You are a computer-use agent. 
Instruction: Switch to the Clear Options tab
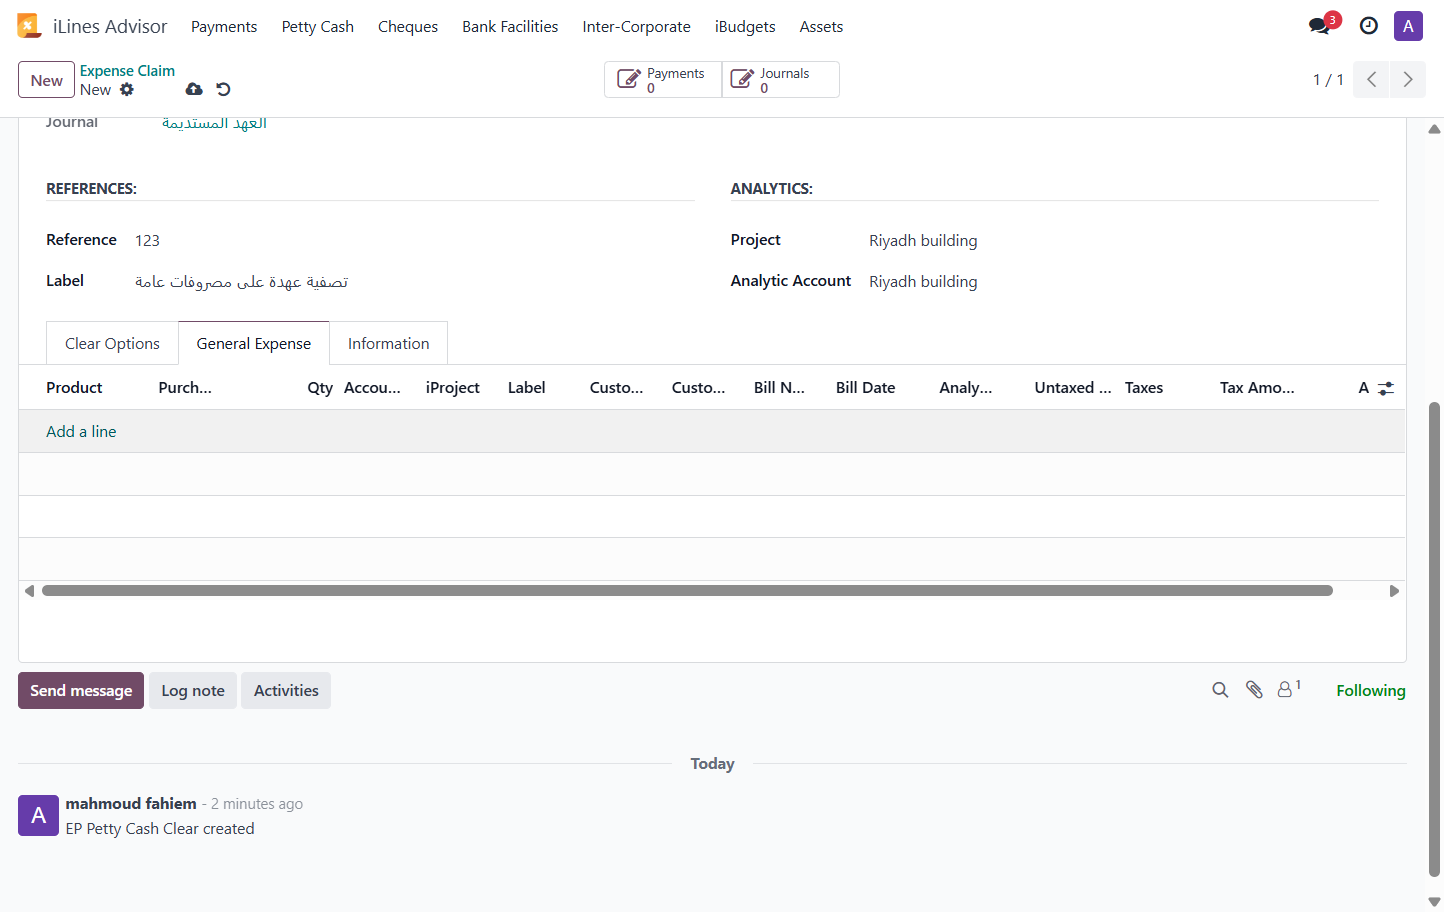112,343
